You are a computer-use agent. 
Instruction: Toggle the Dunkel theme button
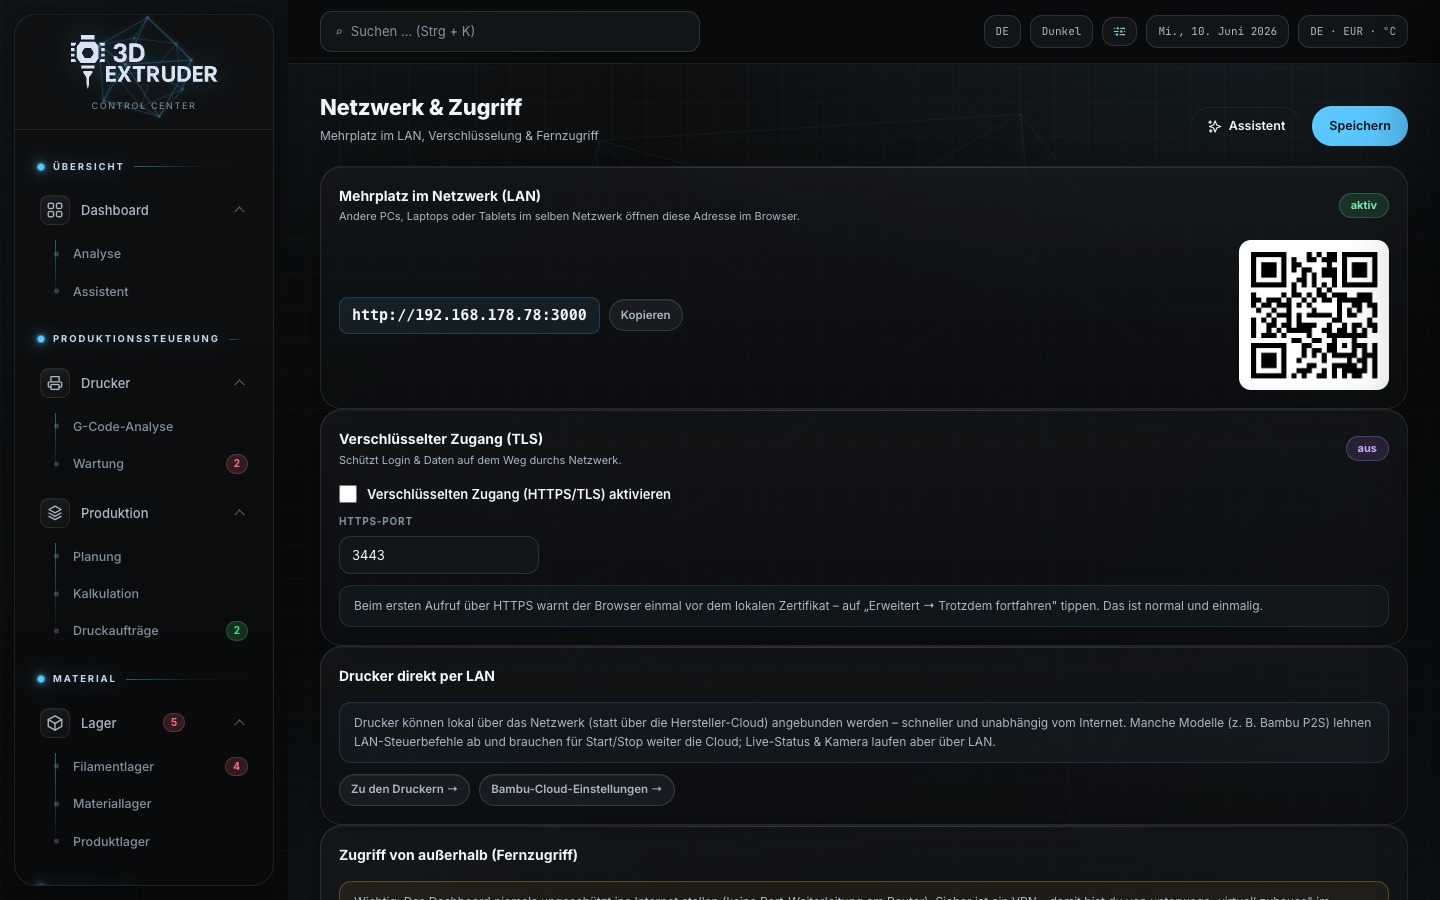[x=1061, y=32]
